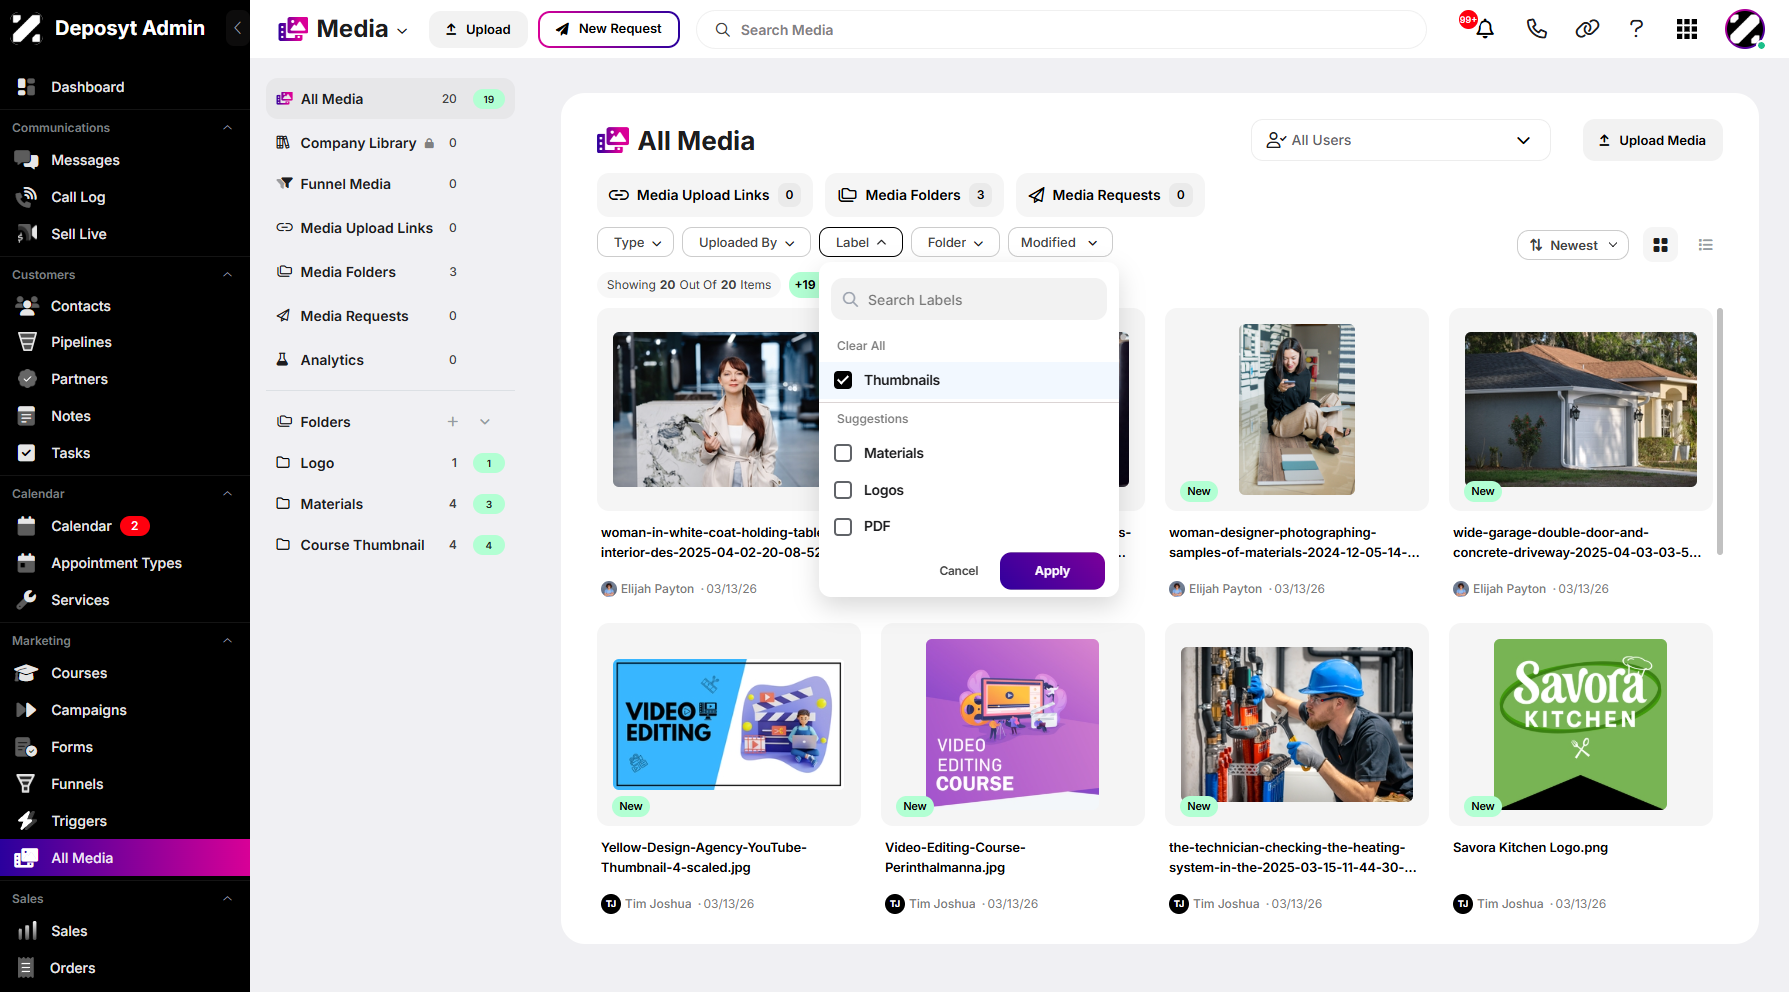Click the New Request button
This screenshot has height=992, width=1789.
pos(608,29)
